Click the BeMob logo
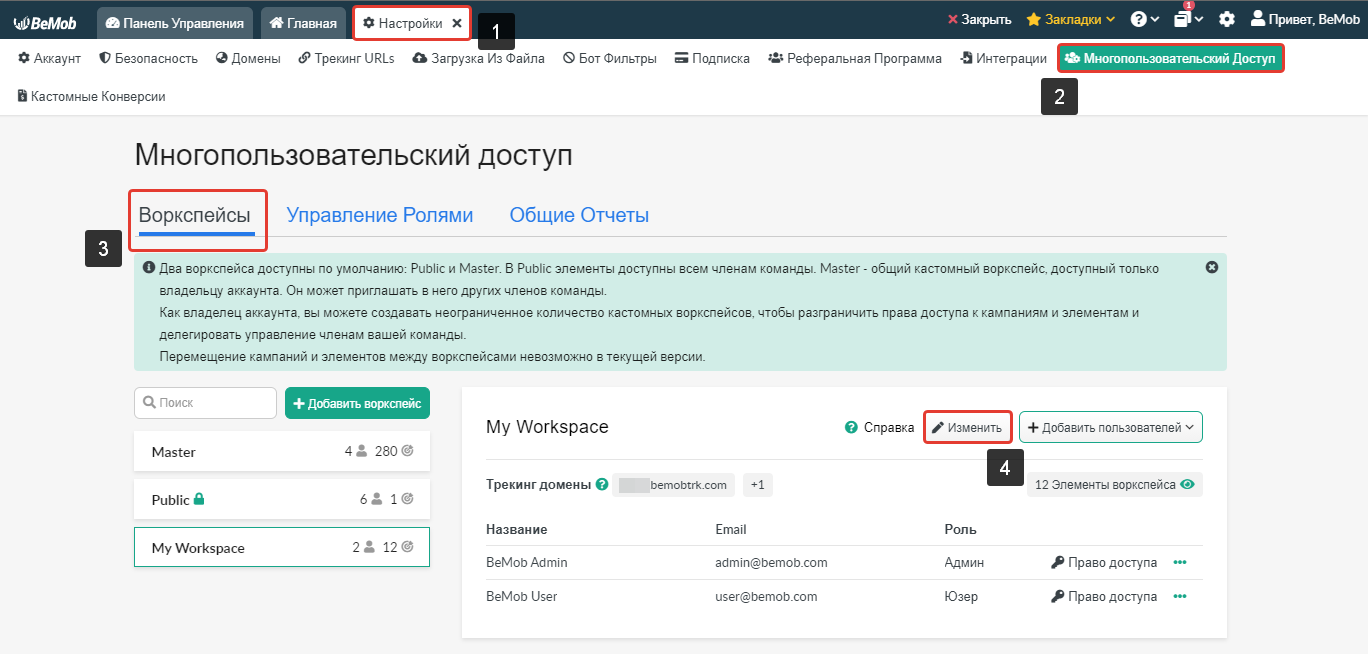This screenshot has height=654, width=1368. tap(45, 21)
